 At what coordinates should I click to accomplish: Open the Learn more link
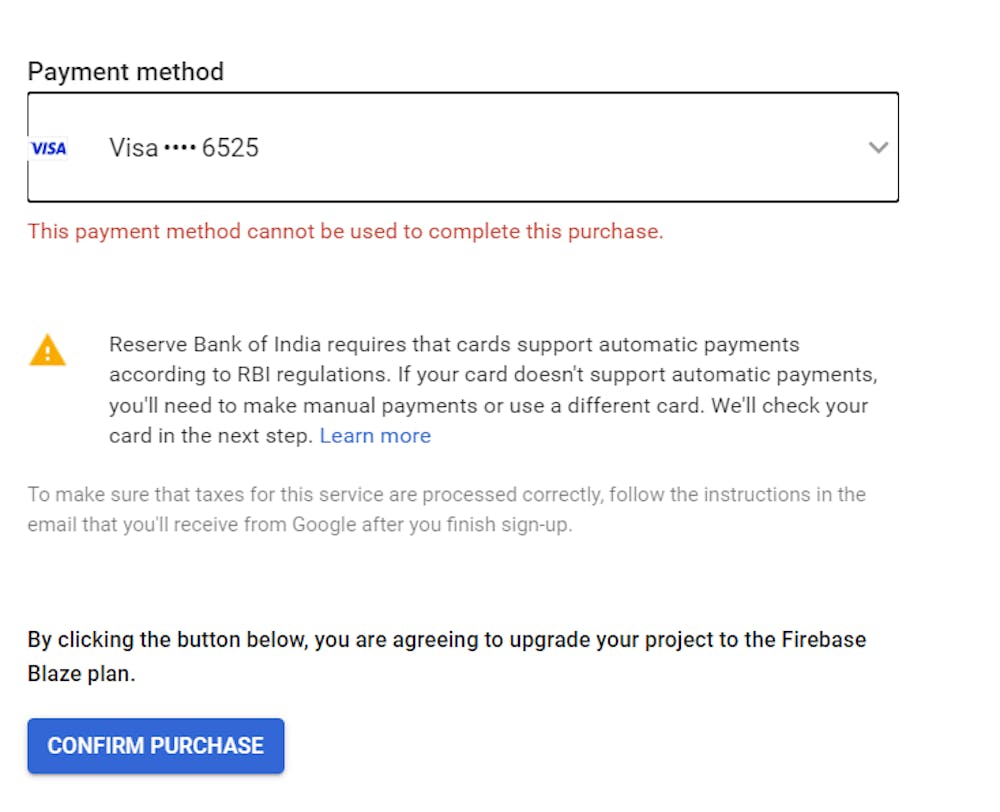tap(375, 436)
